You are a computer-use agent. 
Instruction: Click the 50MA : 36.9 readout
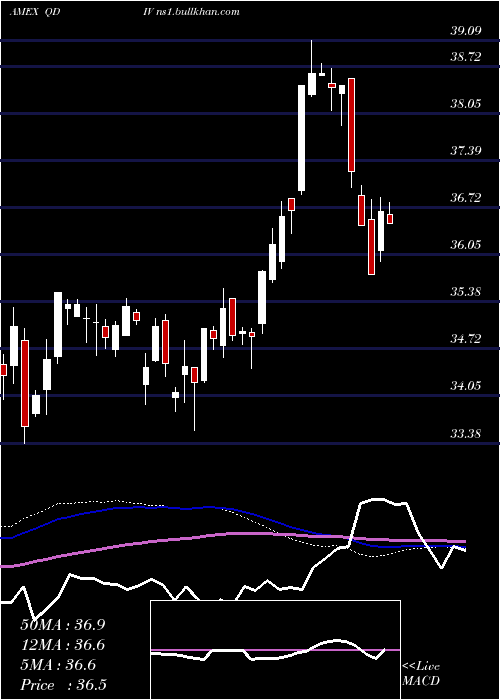(x=63, y=625)
